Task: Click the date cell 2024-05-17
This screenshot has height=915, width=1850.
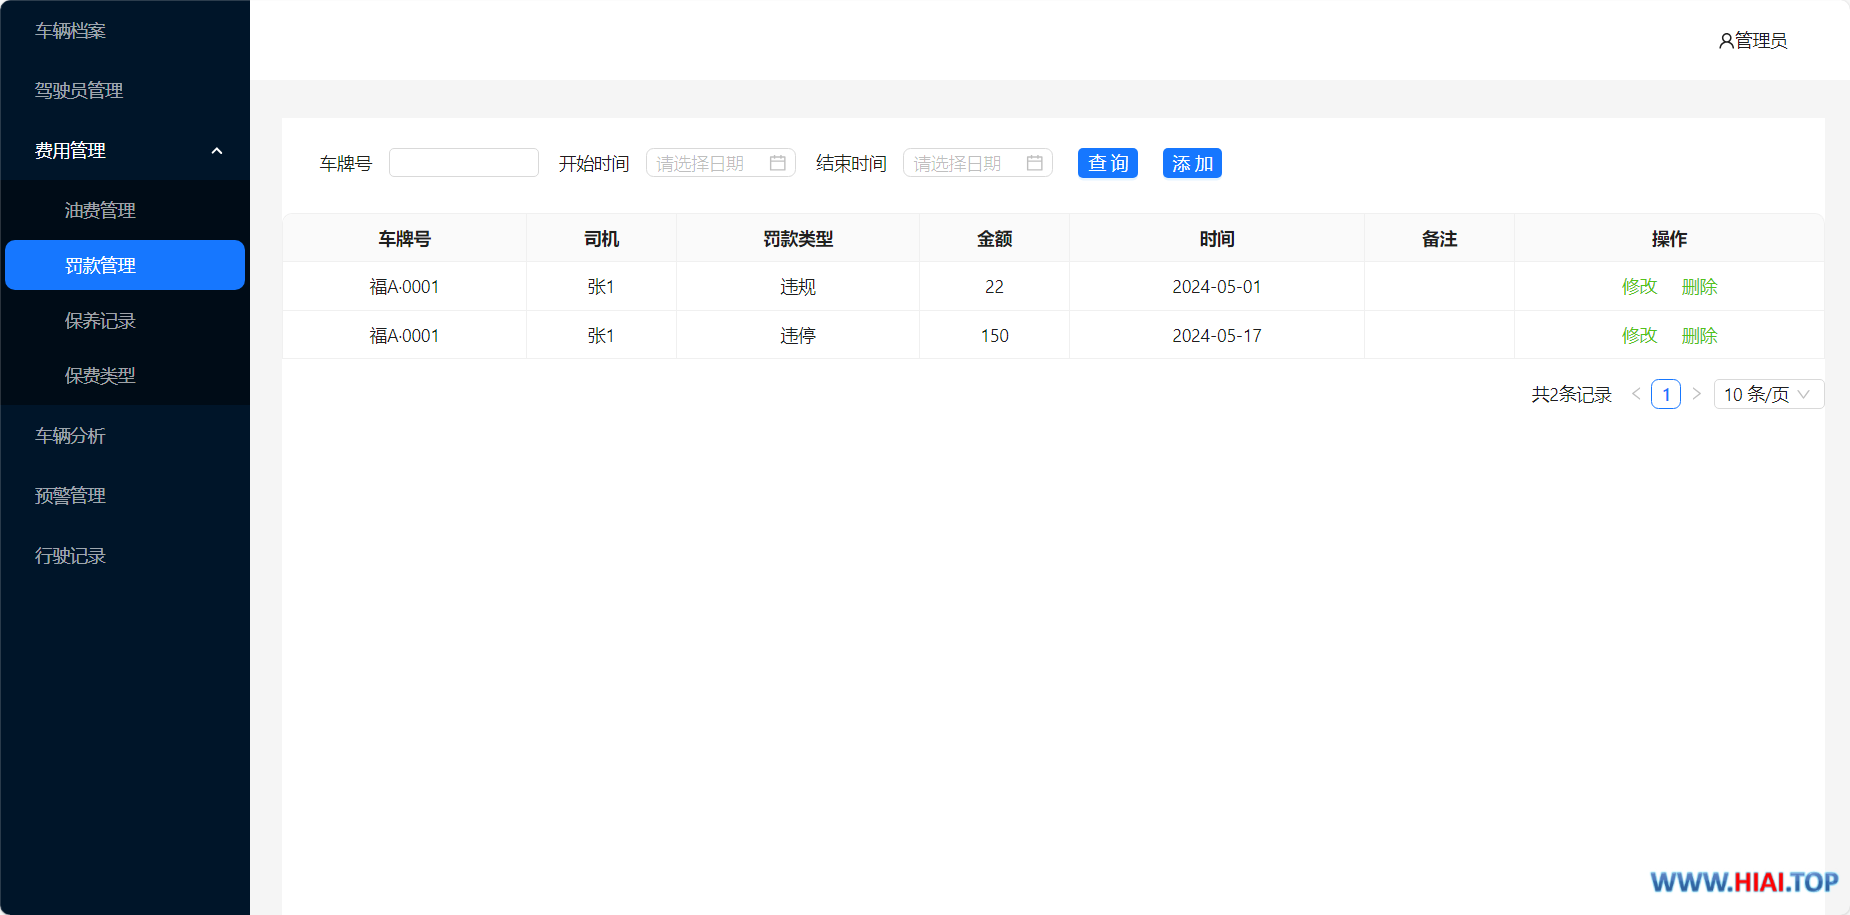Action: 1217,336
